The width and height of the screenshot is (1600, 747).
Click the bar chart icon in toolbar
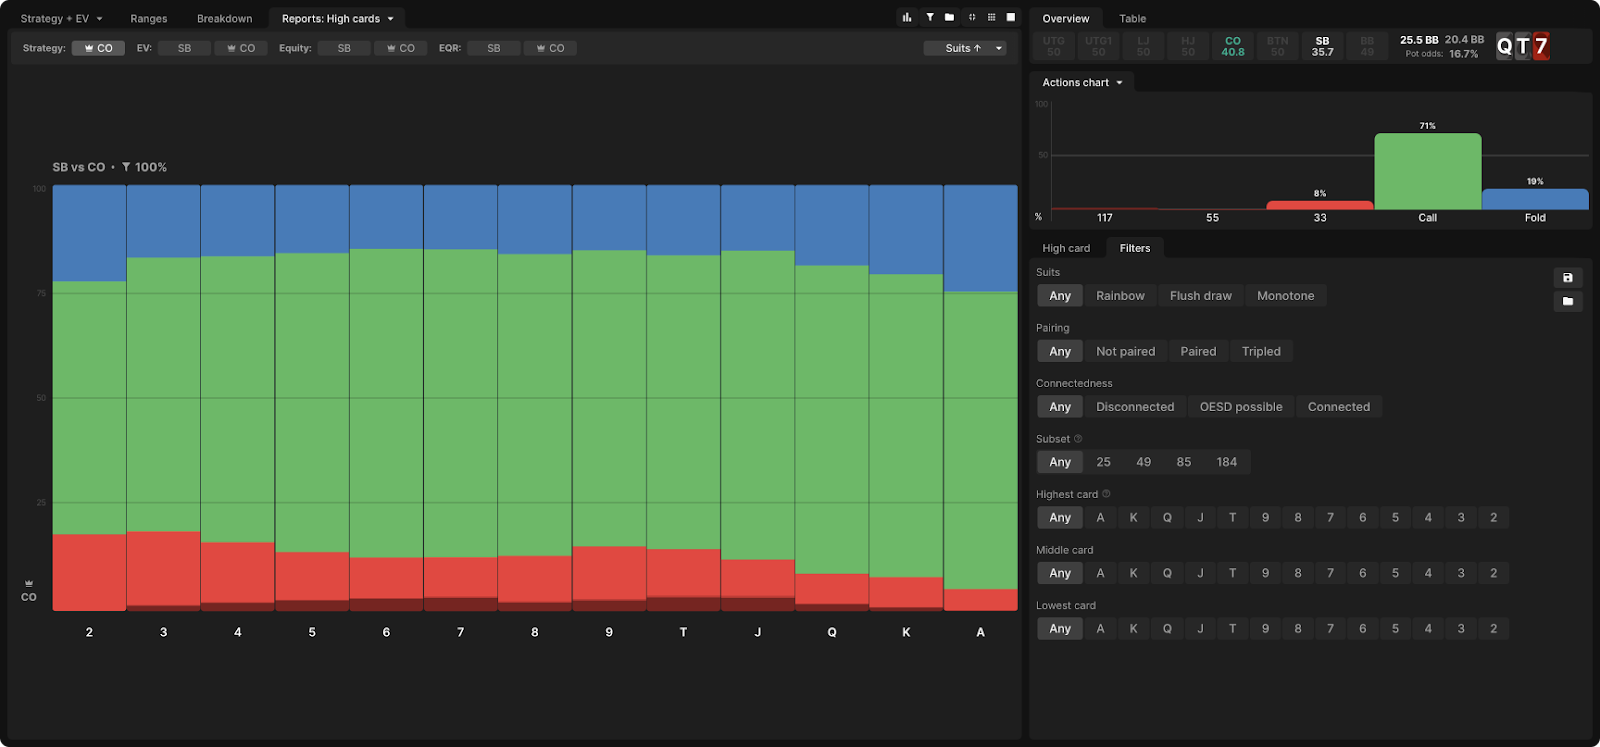pyautogui.click(x=907, y=17)
